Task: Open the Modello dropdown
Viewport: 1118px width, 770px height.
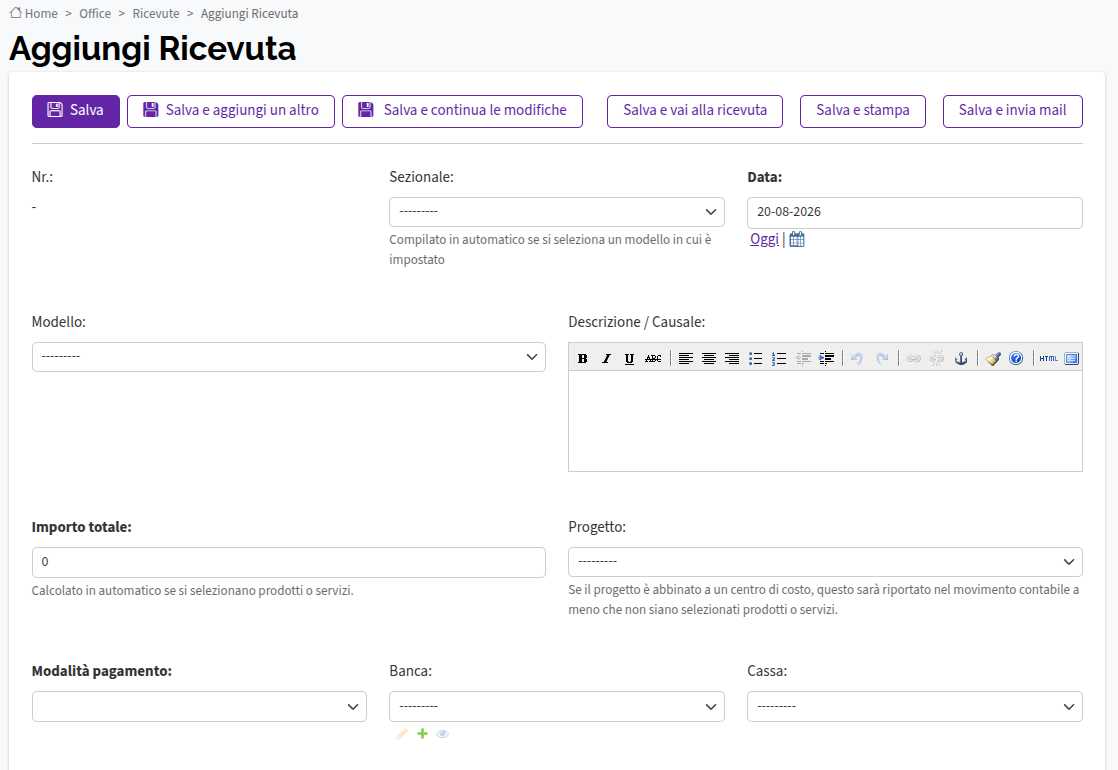Action: [289, 357]
